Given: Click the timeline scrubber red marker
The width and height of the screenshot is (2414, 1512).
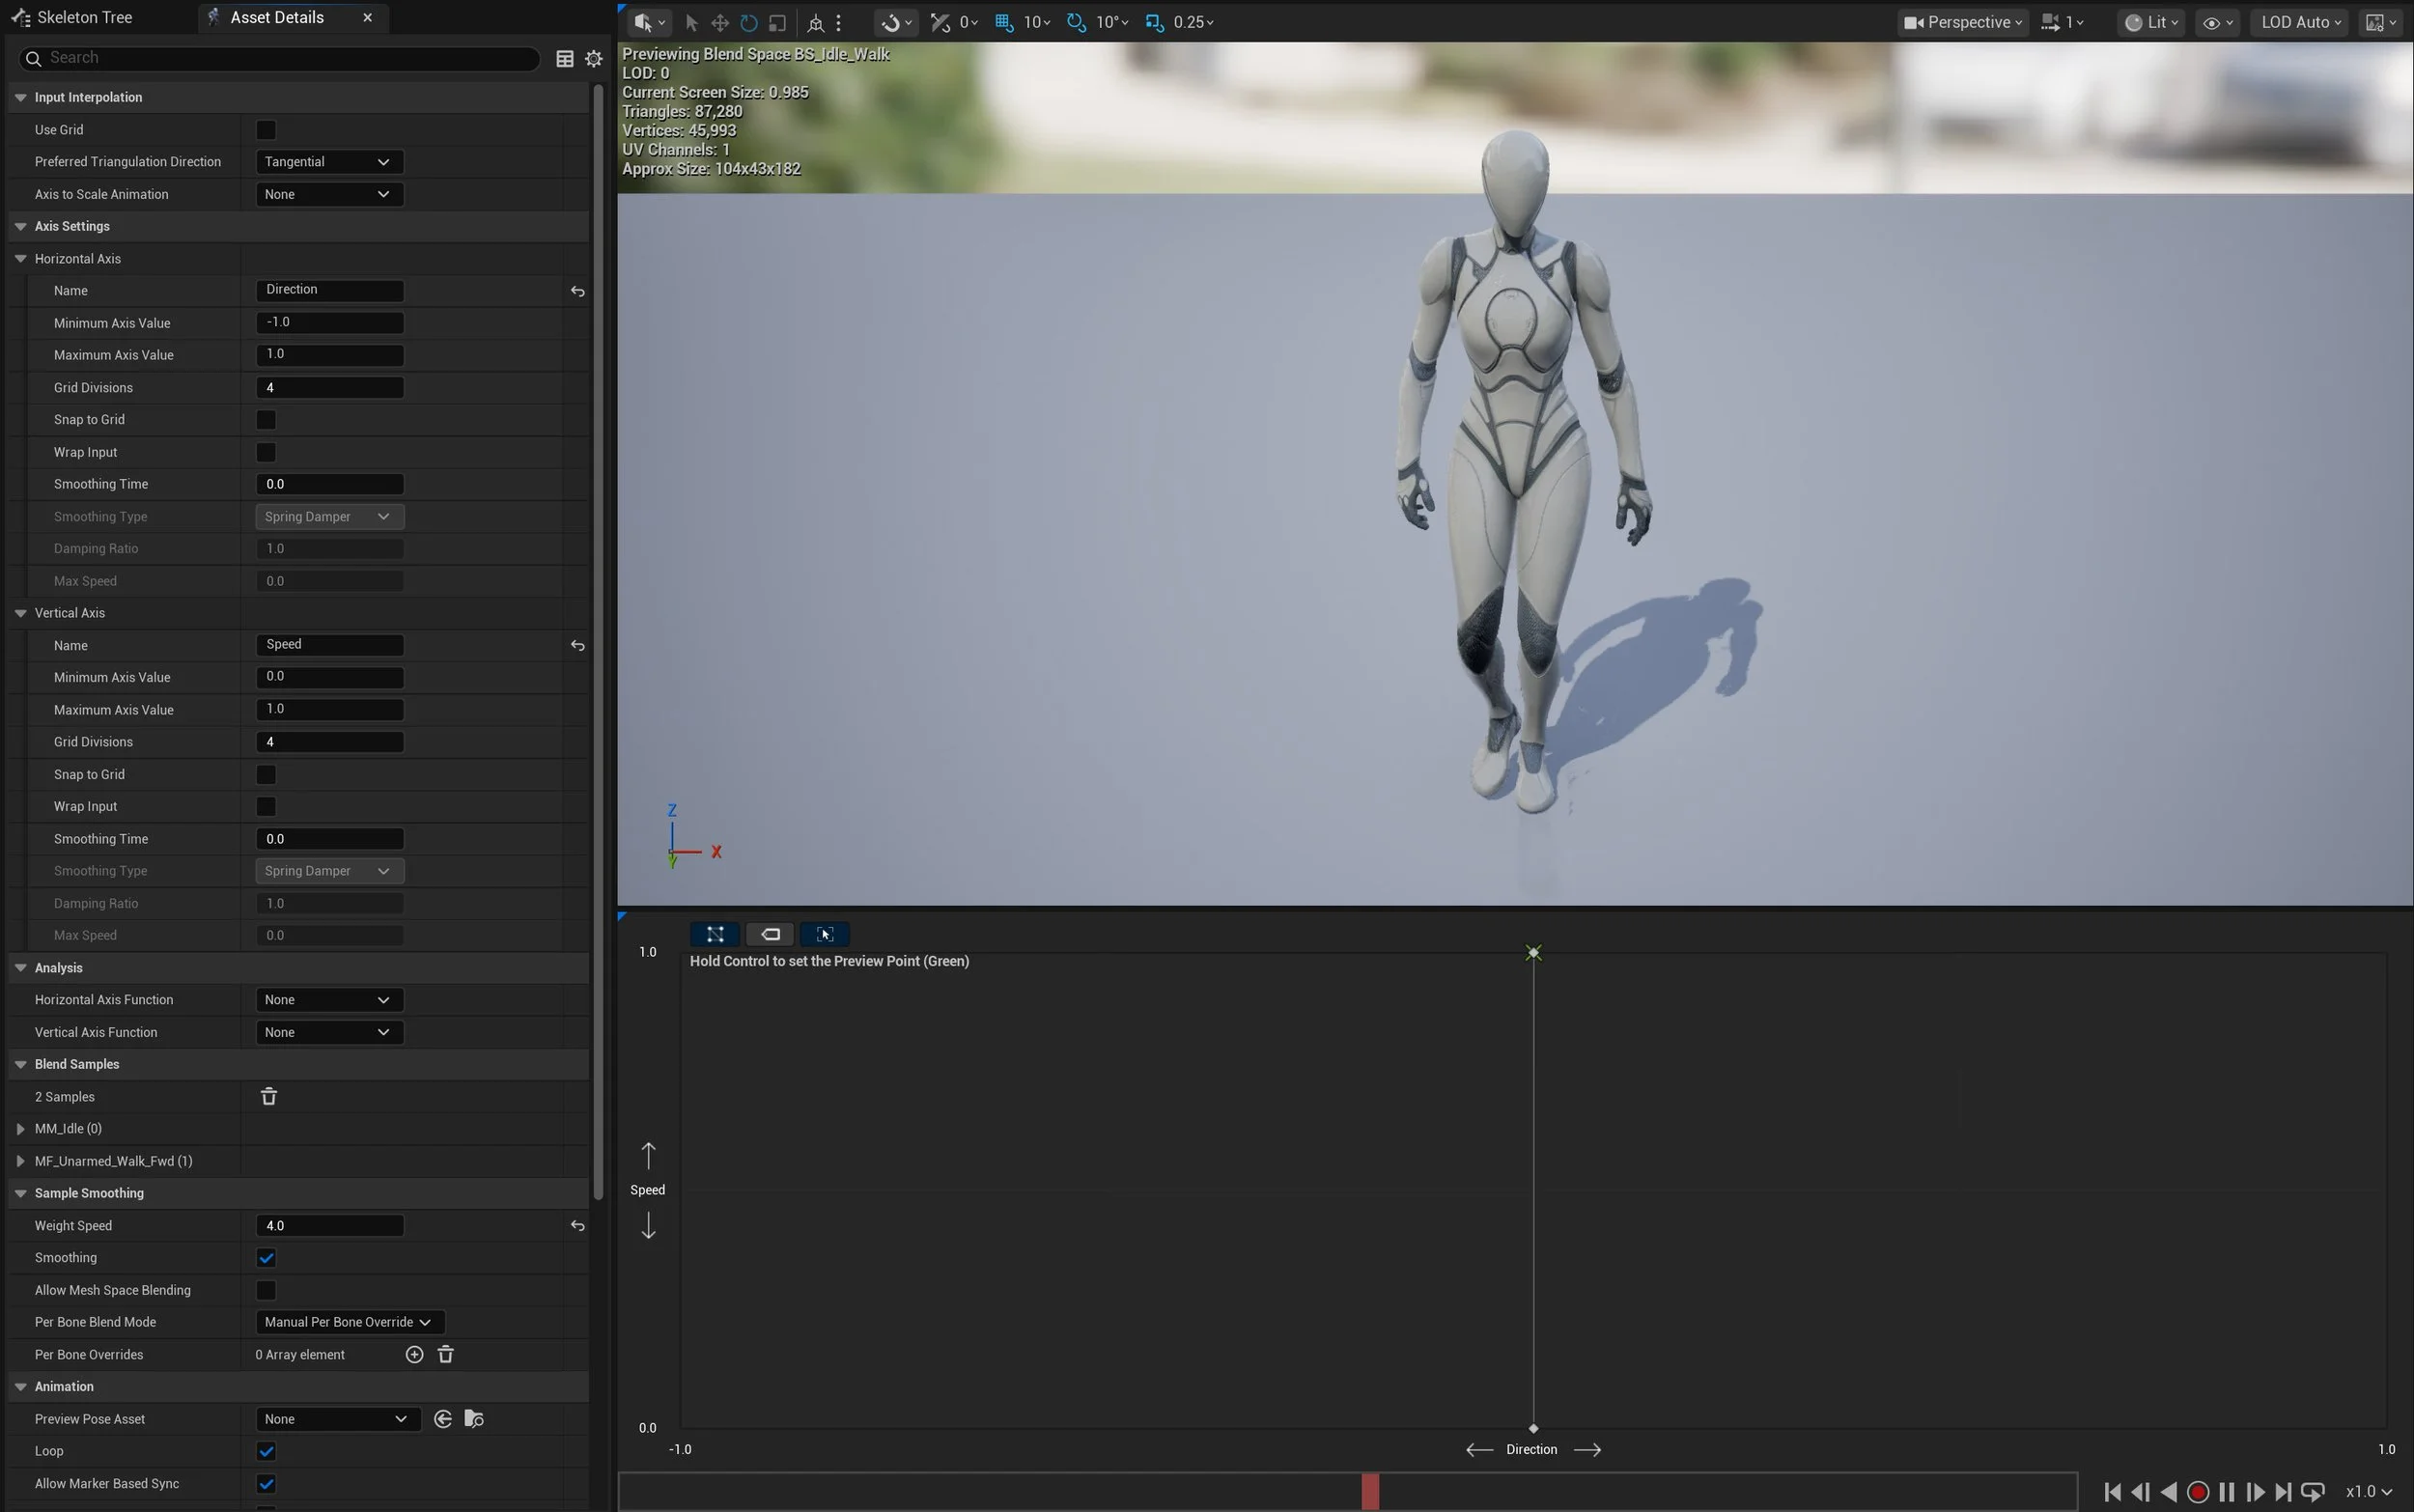Looking at the screenshot, I should [x=1370, y=1491].
